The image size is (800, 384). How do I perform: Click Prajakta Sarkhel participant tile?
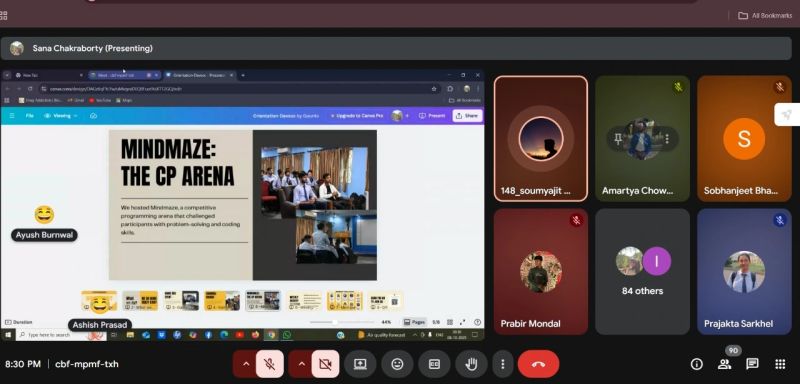(744, 271)
